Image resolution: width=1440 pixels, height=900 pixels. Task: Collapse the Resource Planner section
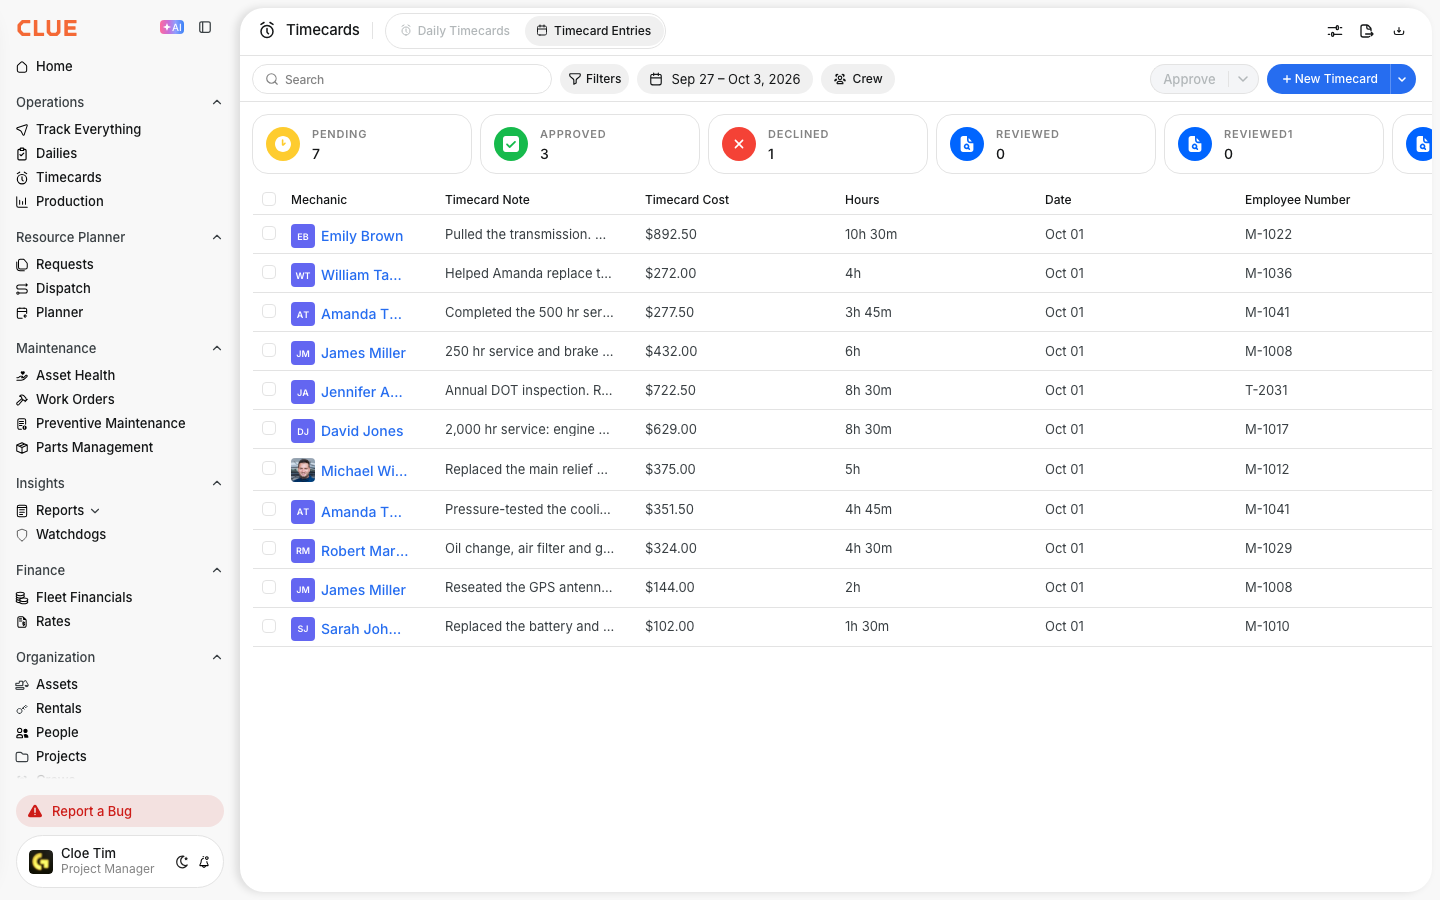217,237
